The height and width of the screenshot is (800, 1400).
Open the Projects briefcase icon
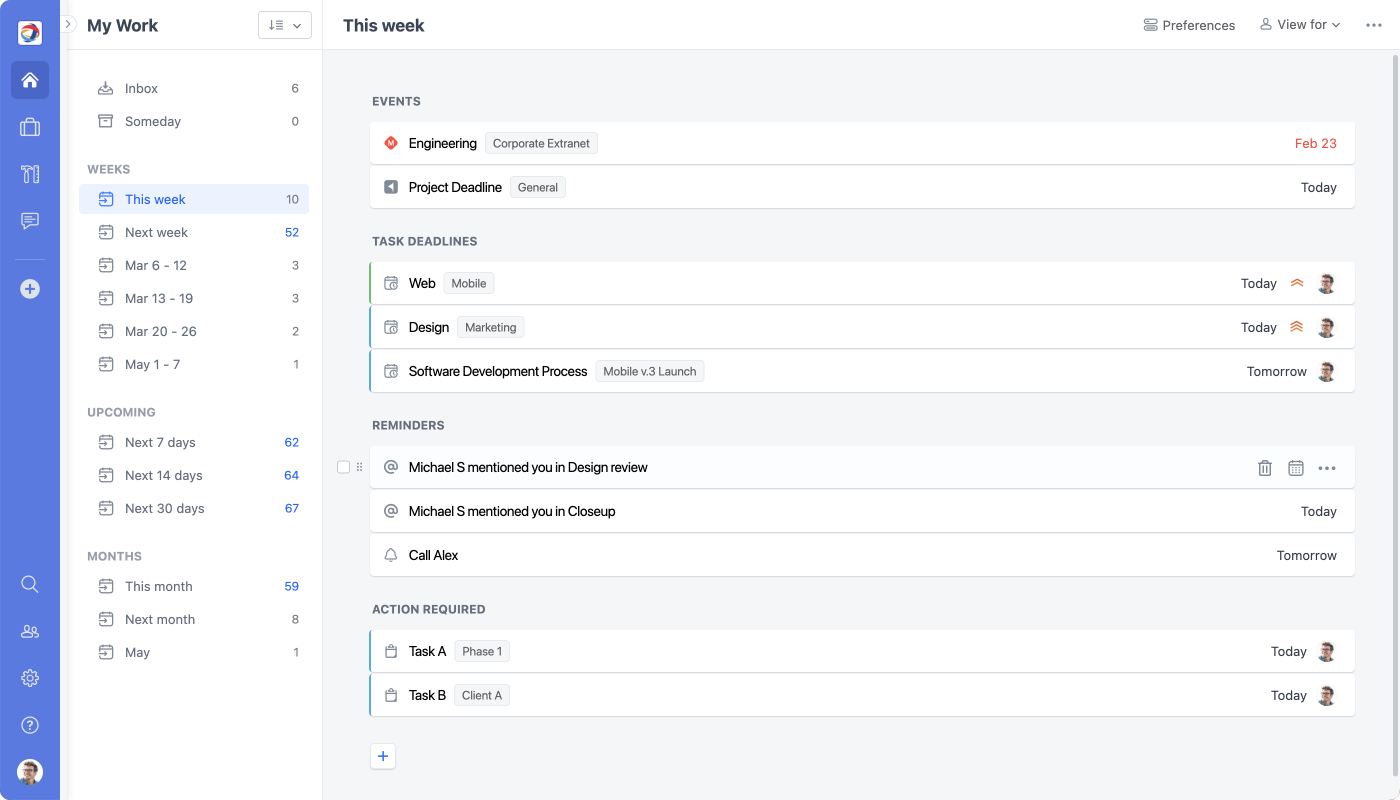pos(30,127)
